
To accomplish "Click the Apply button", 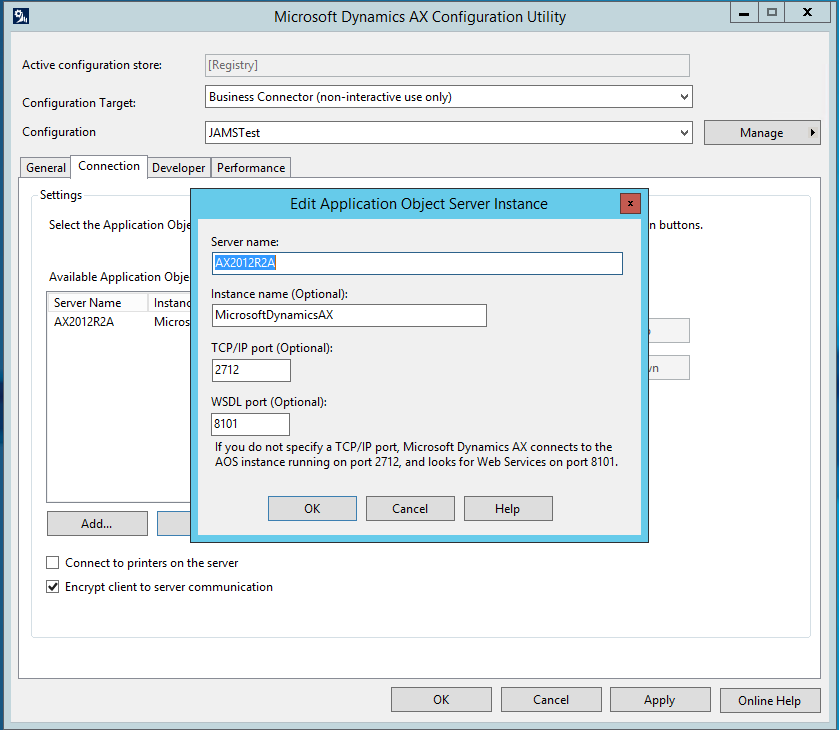I will (x=659, y=700).
